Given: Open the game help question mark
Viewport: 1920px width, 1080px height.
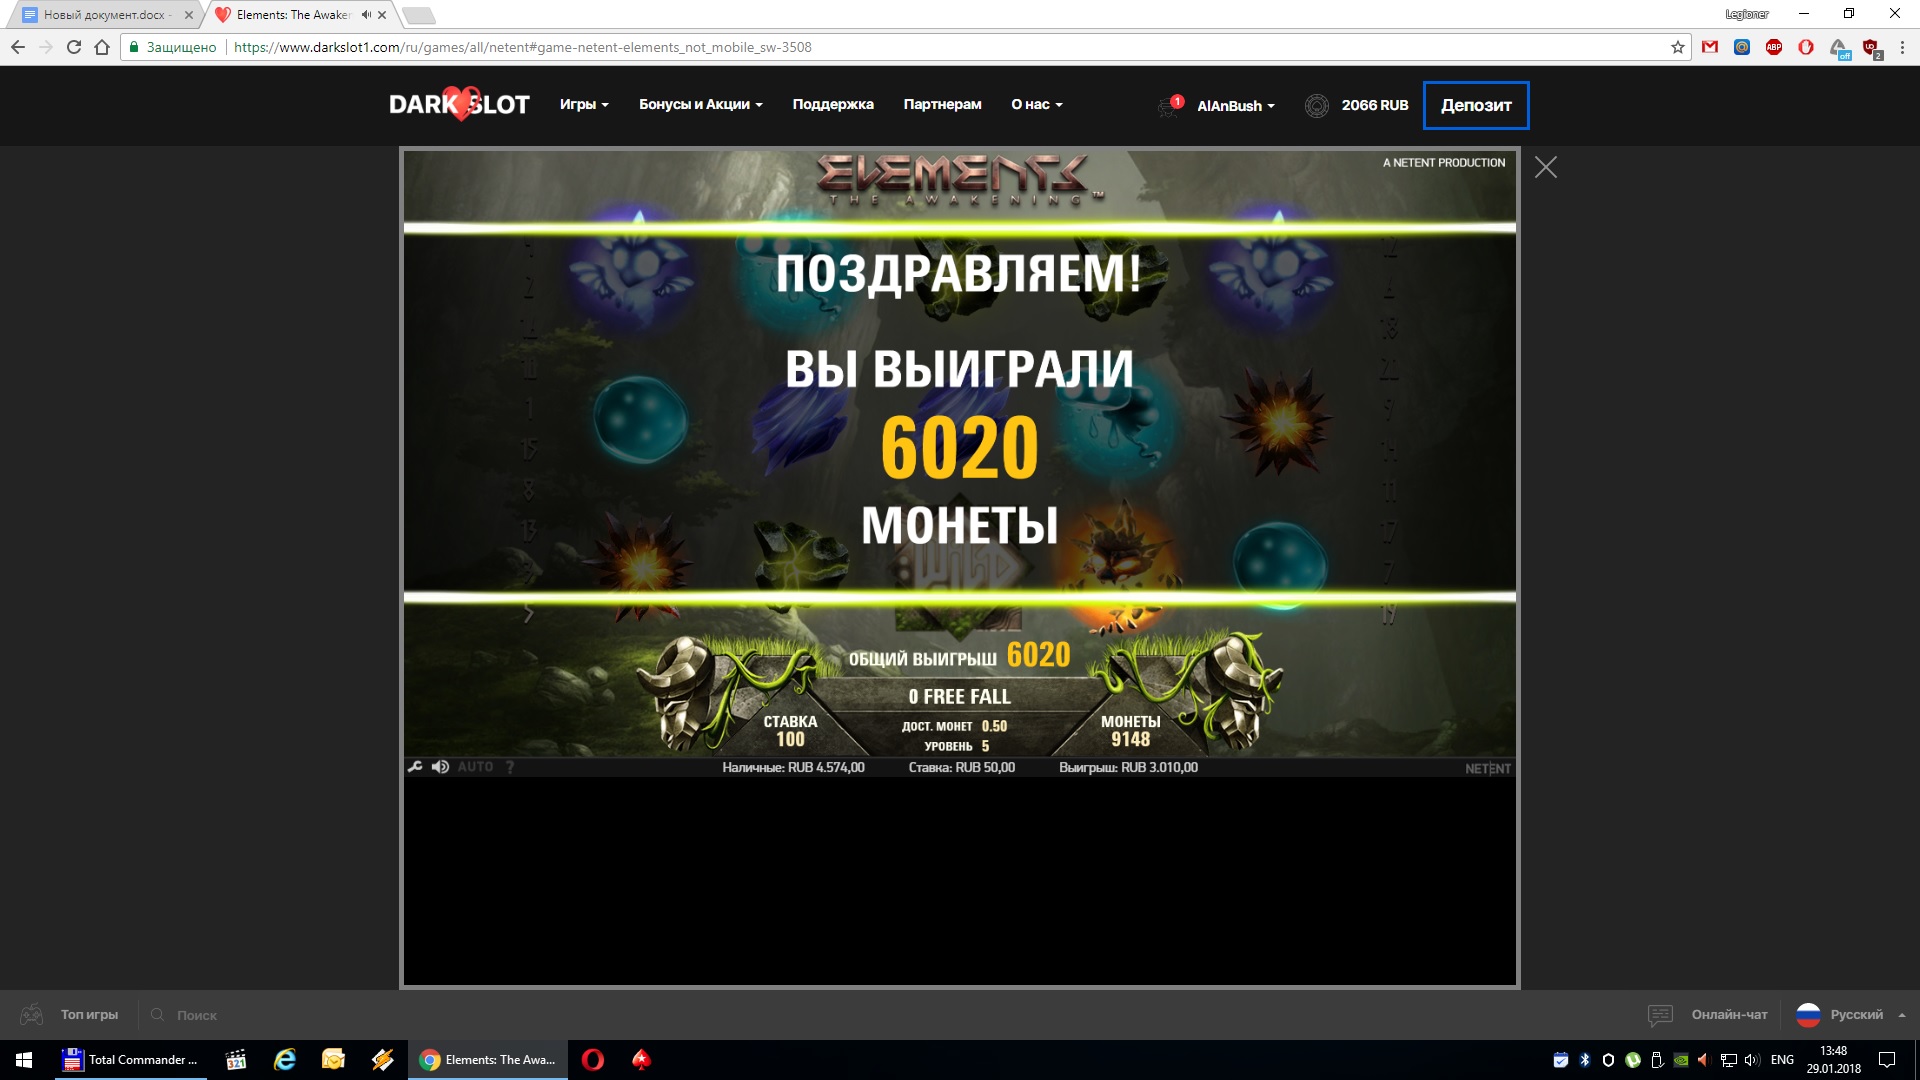Looking at the screenshot, I should point(510,767).
